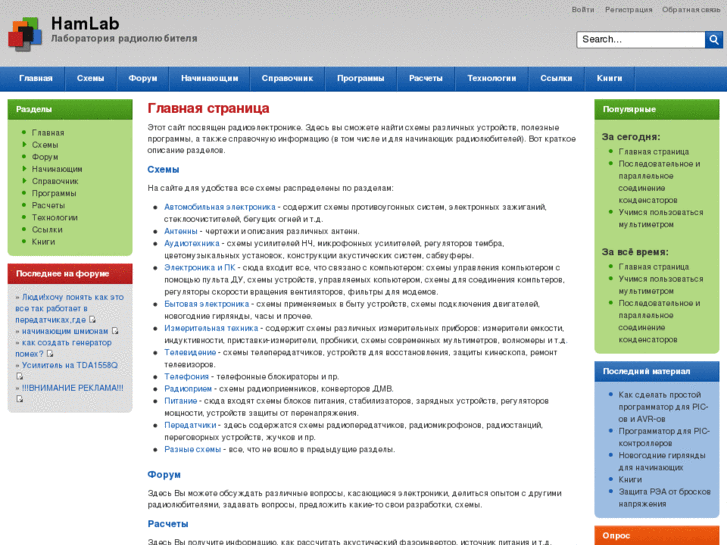
Task: Open 'Последовательное и параллельное' under За всё время
Action: (x=659, y=321)
